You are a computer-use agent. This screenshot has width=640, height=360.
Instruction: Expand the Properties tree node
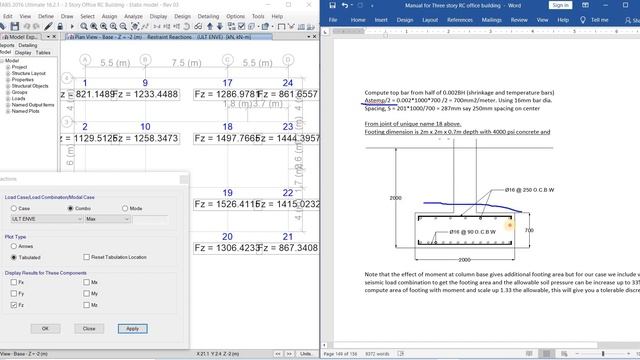pos(8,80)
